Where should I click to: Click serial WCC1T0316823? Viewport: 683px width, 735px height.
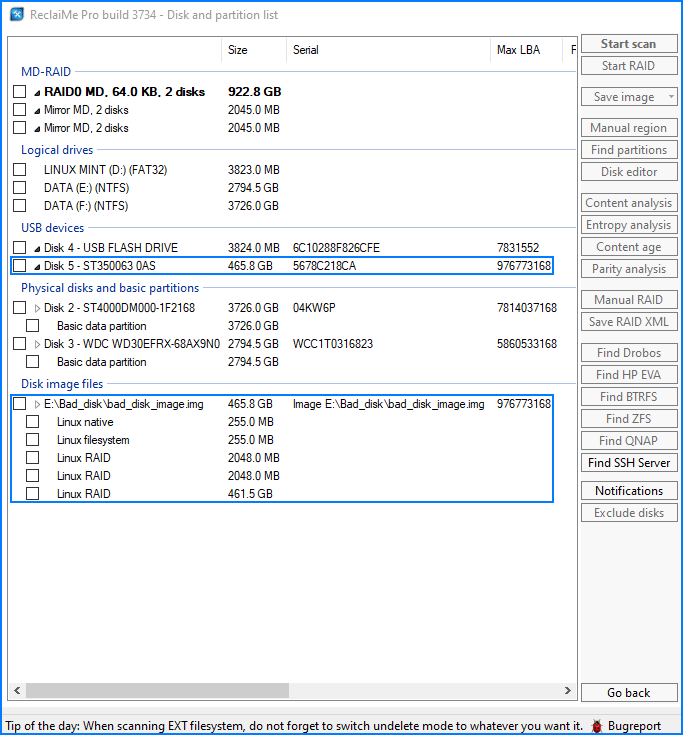pos(333,344)
